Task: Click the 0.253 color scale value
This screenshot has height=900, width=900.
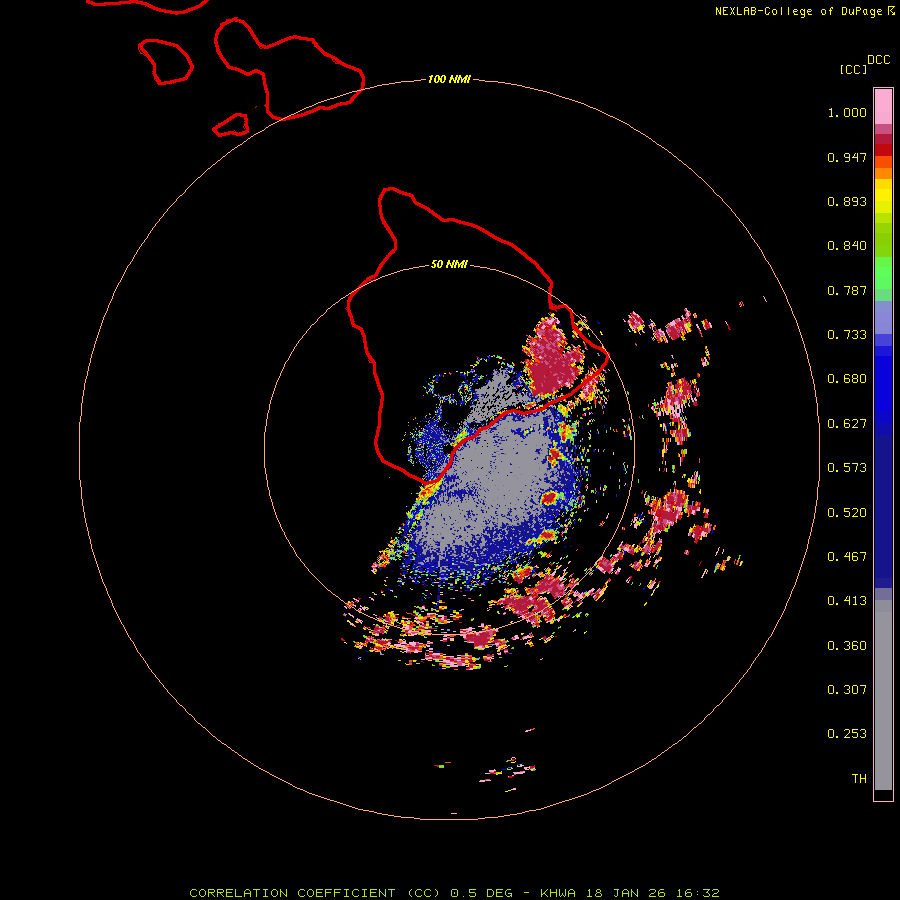Action: pyautogui.click(x=847, y=734)
